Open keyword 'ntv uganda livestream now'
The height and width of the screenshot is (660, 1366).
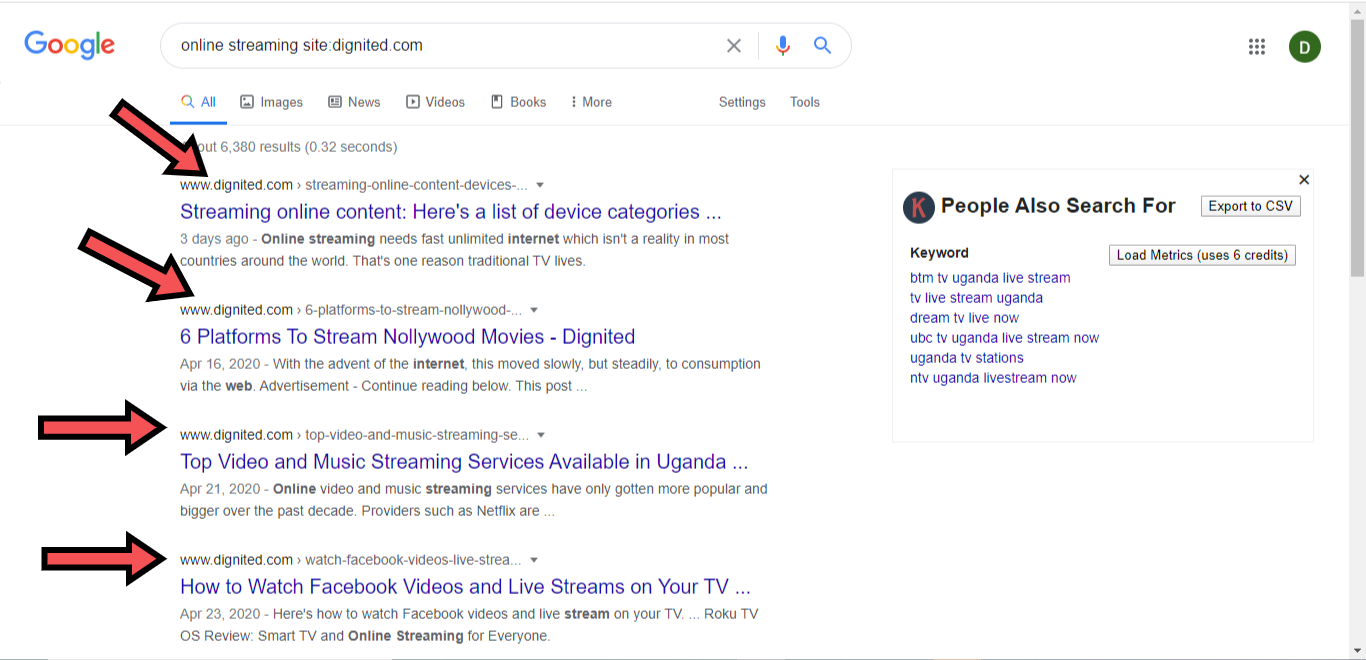pos(993,378)
